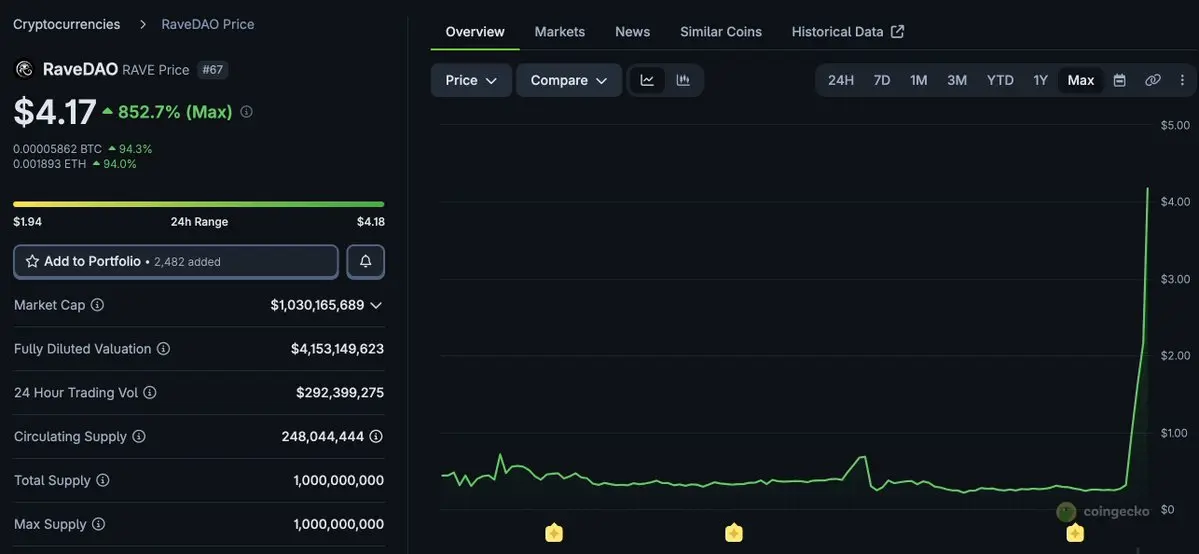Viewport: 1199px width, 554px height.
Task: Click the first yellow event marker below chart
Action: pos(554,533)
